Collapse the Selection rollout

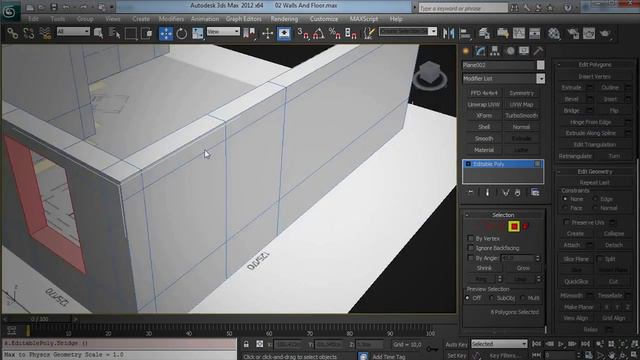(x=503, y=215)
